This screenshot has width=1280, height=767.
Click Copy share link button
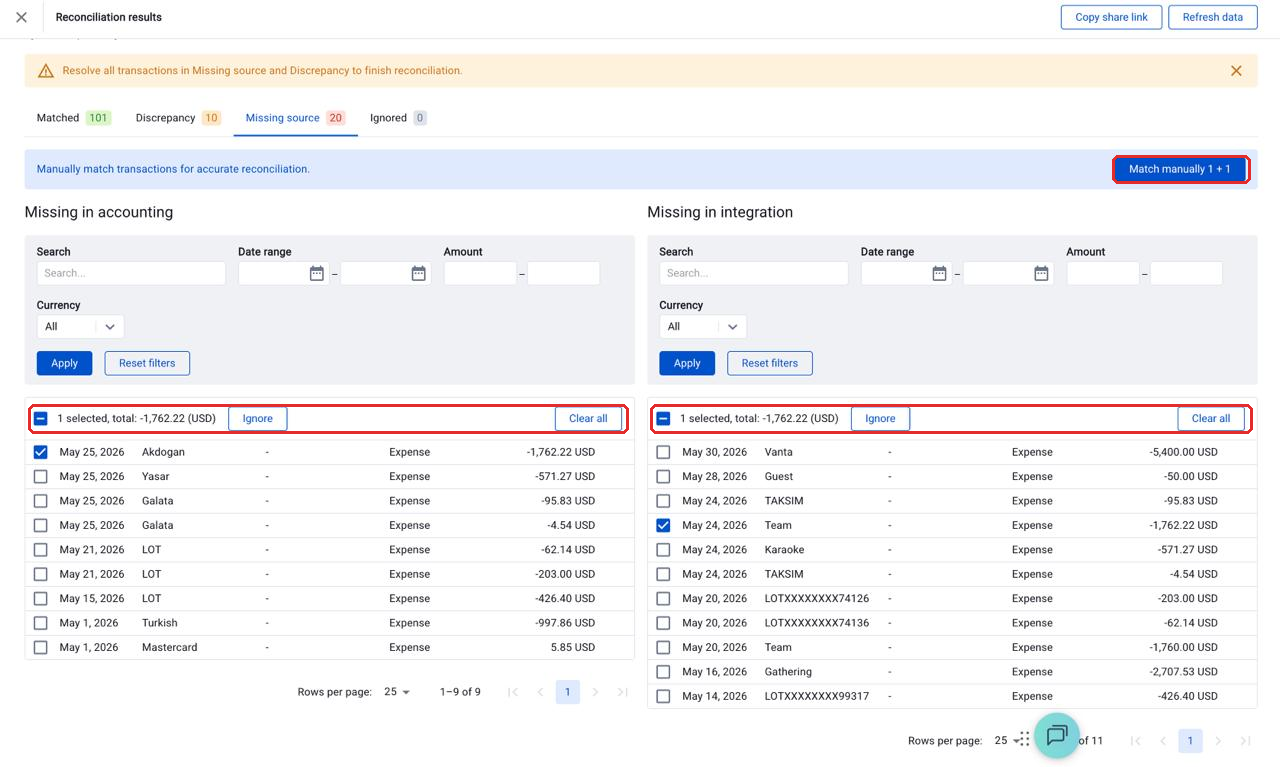pyautogui.click(x=1111, y=17)
